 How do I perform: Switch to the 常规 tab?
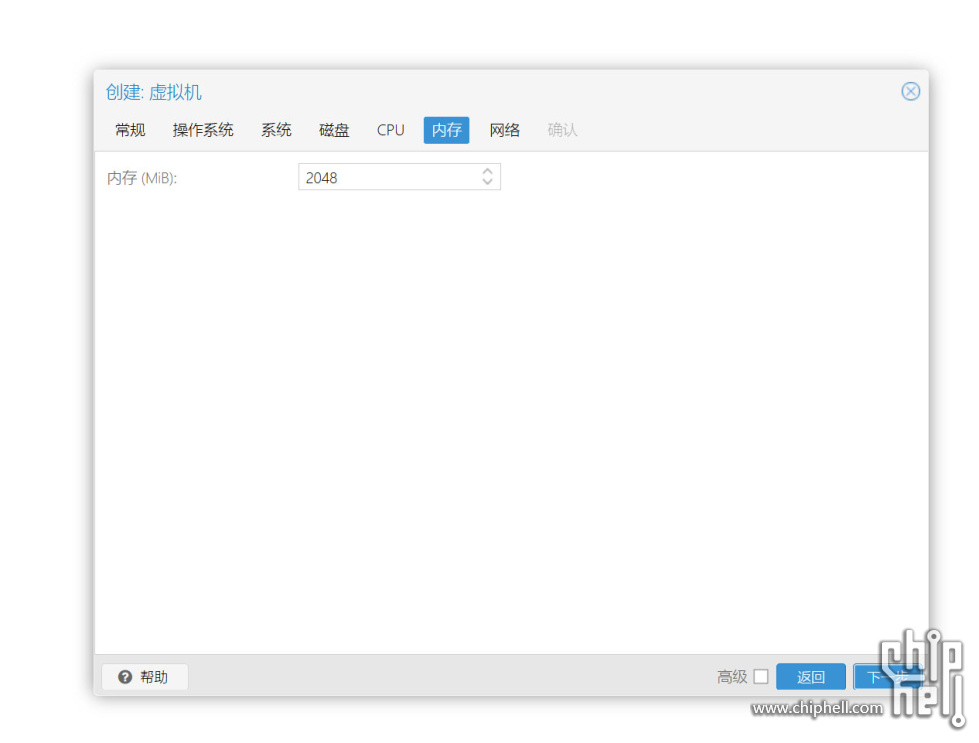click(130, 130)
